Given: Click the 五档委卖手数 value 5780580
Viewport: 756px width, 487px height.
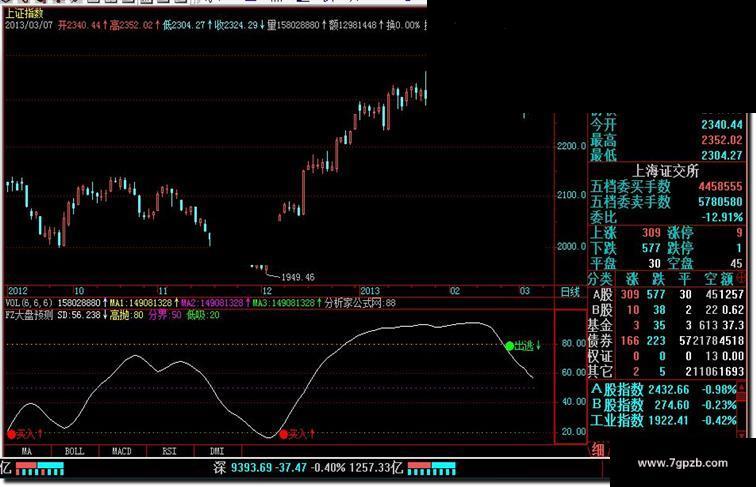Looking at the screenshot, I should 720,202.
